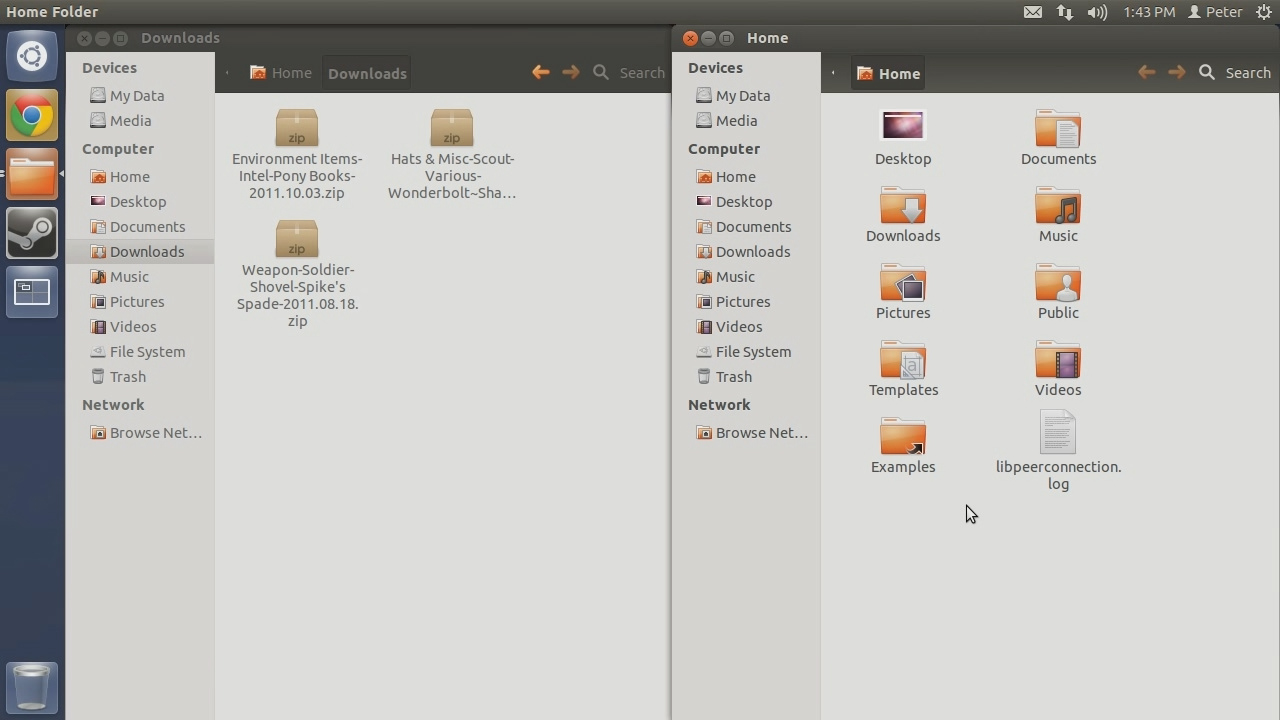Select the libpeerconnection.log file

(1058, 451)
